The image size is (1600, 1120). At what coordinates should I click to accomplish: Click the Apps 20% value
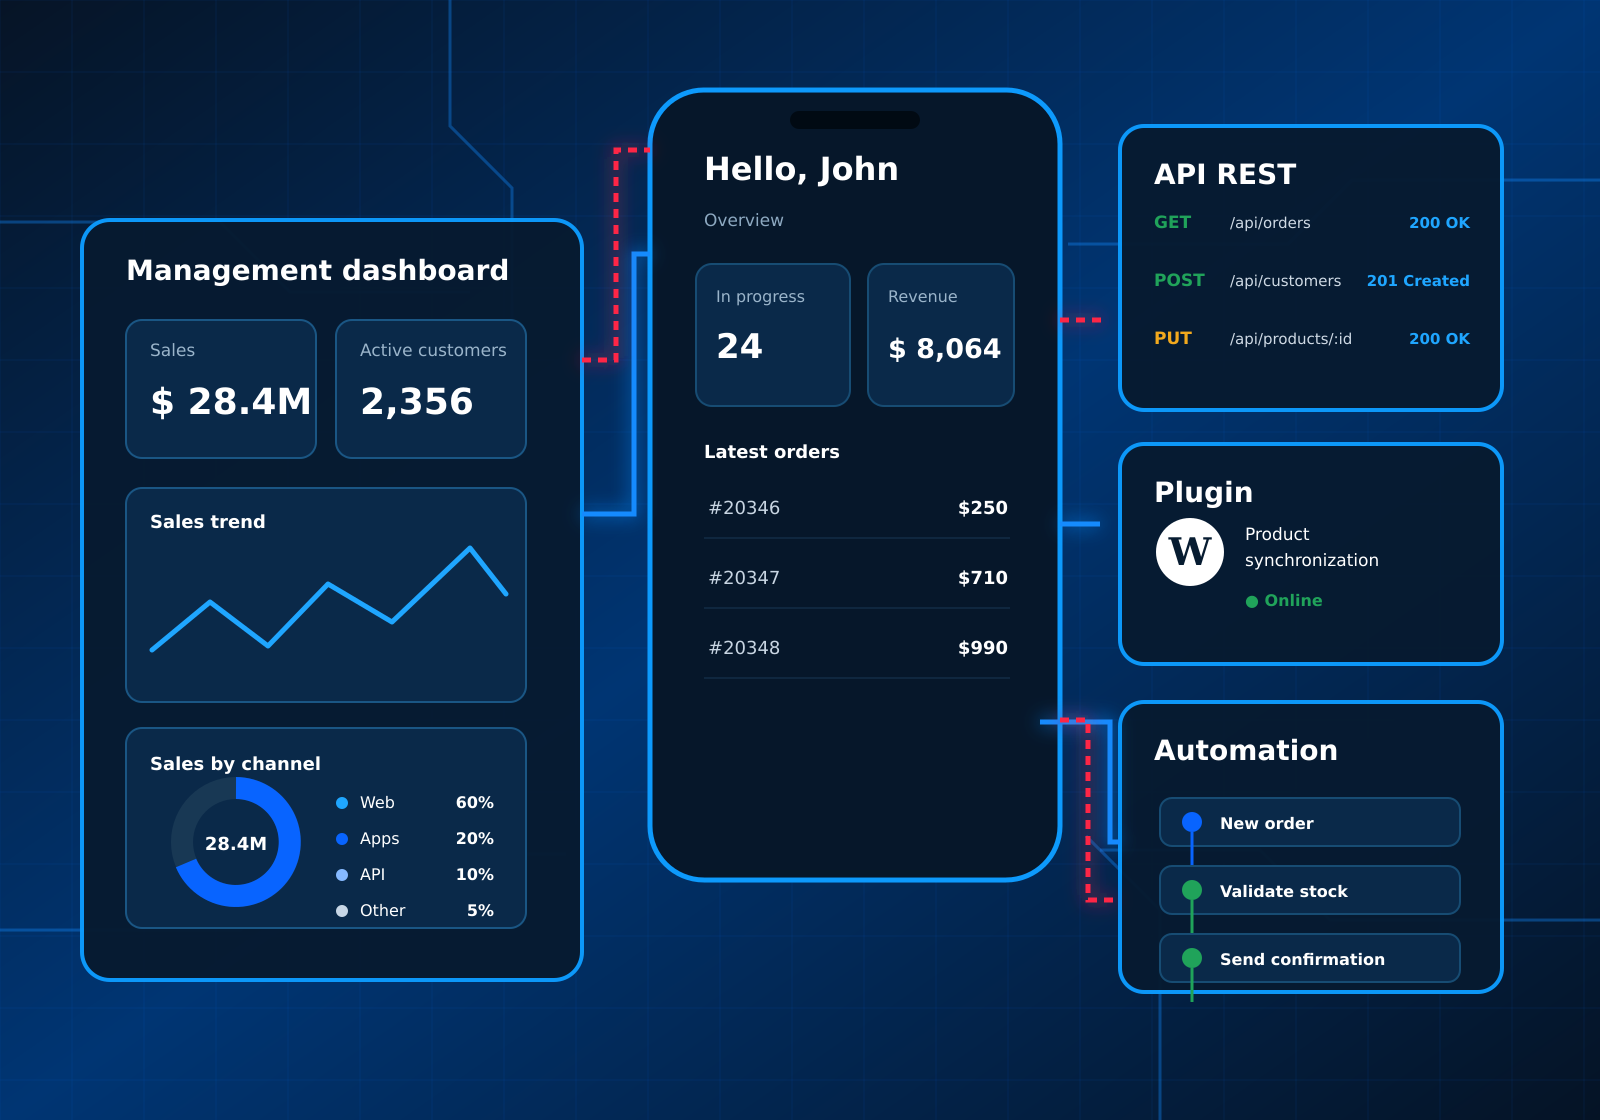pos(475,839)
